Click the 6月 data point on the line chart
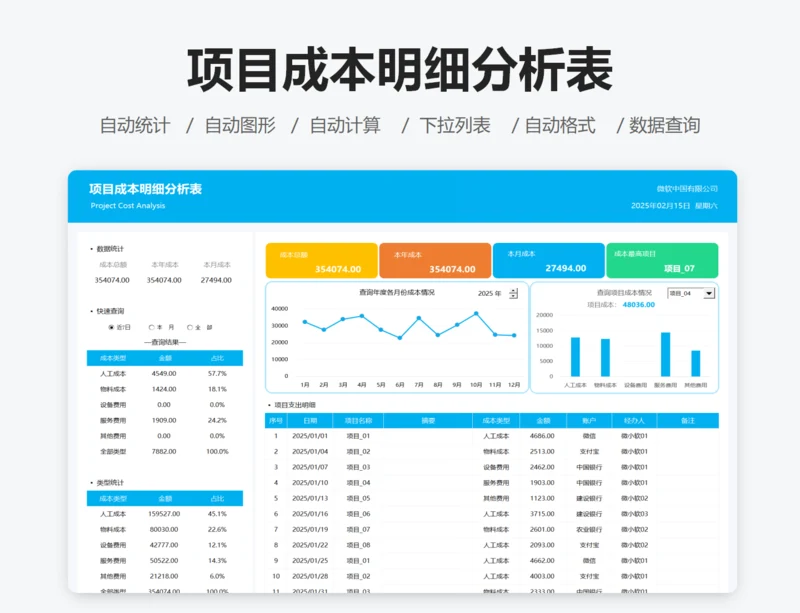This screenshot has width=800, height=613. coord(399,337)
